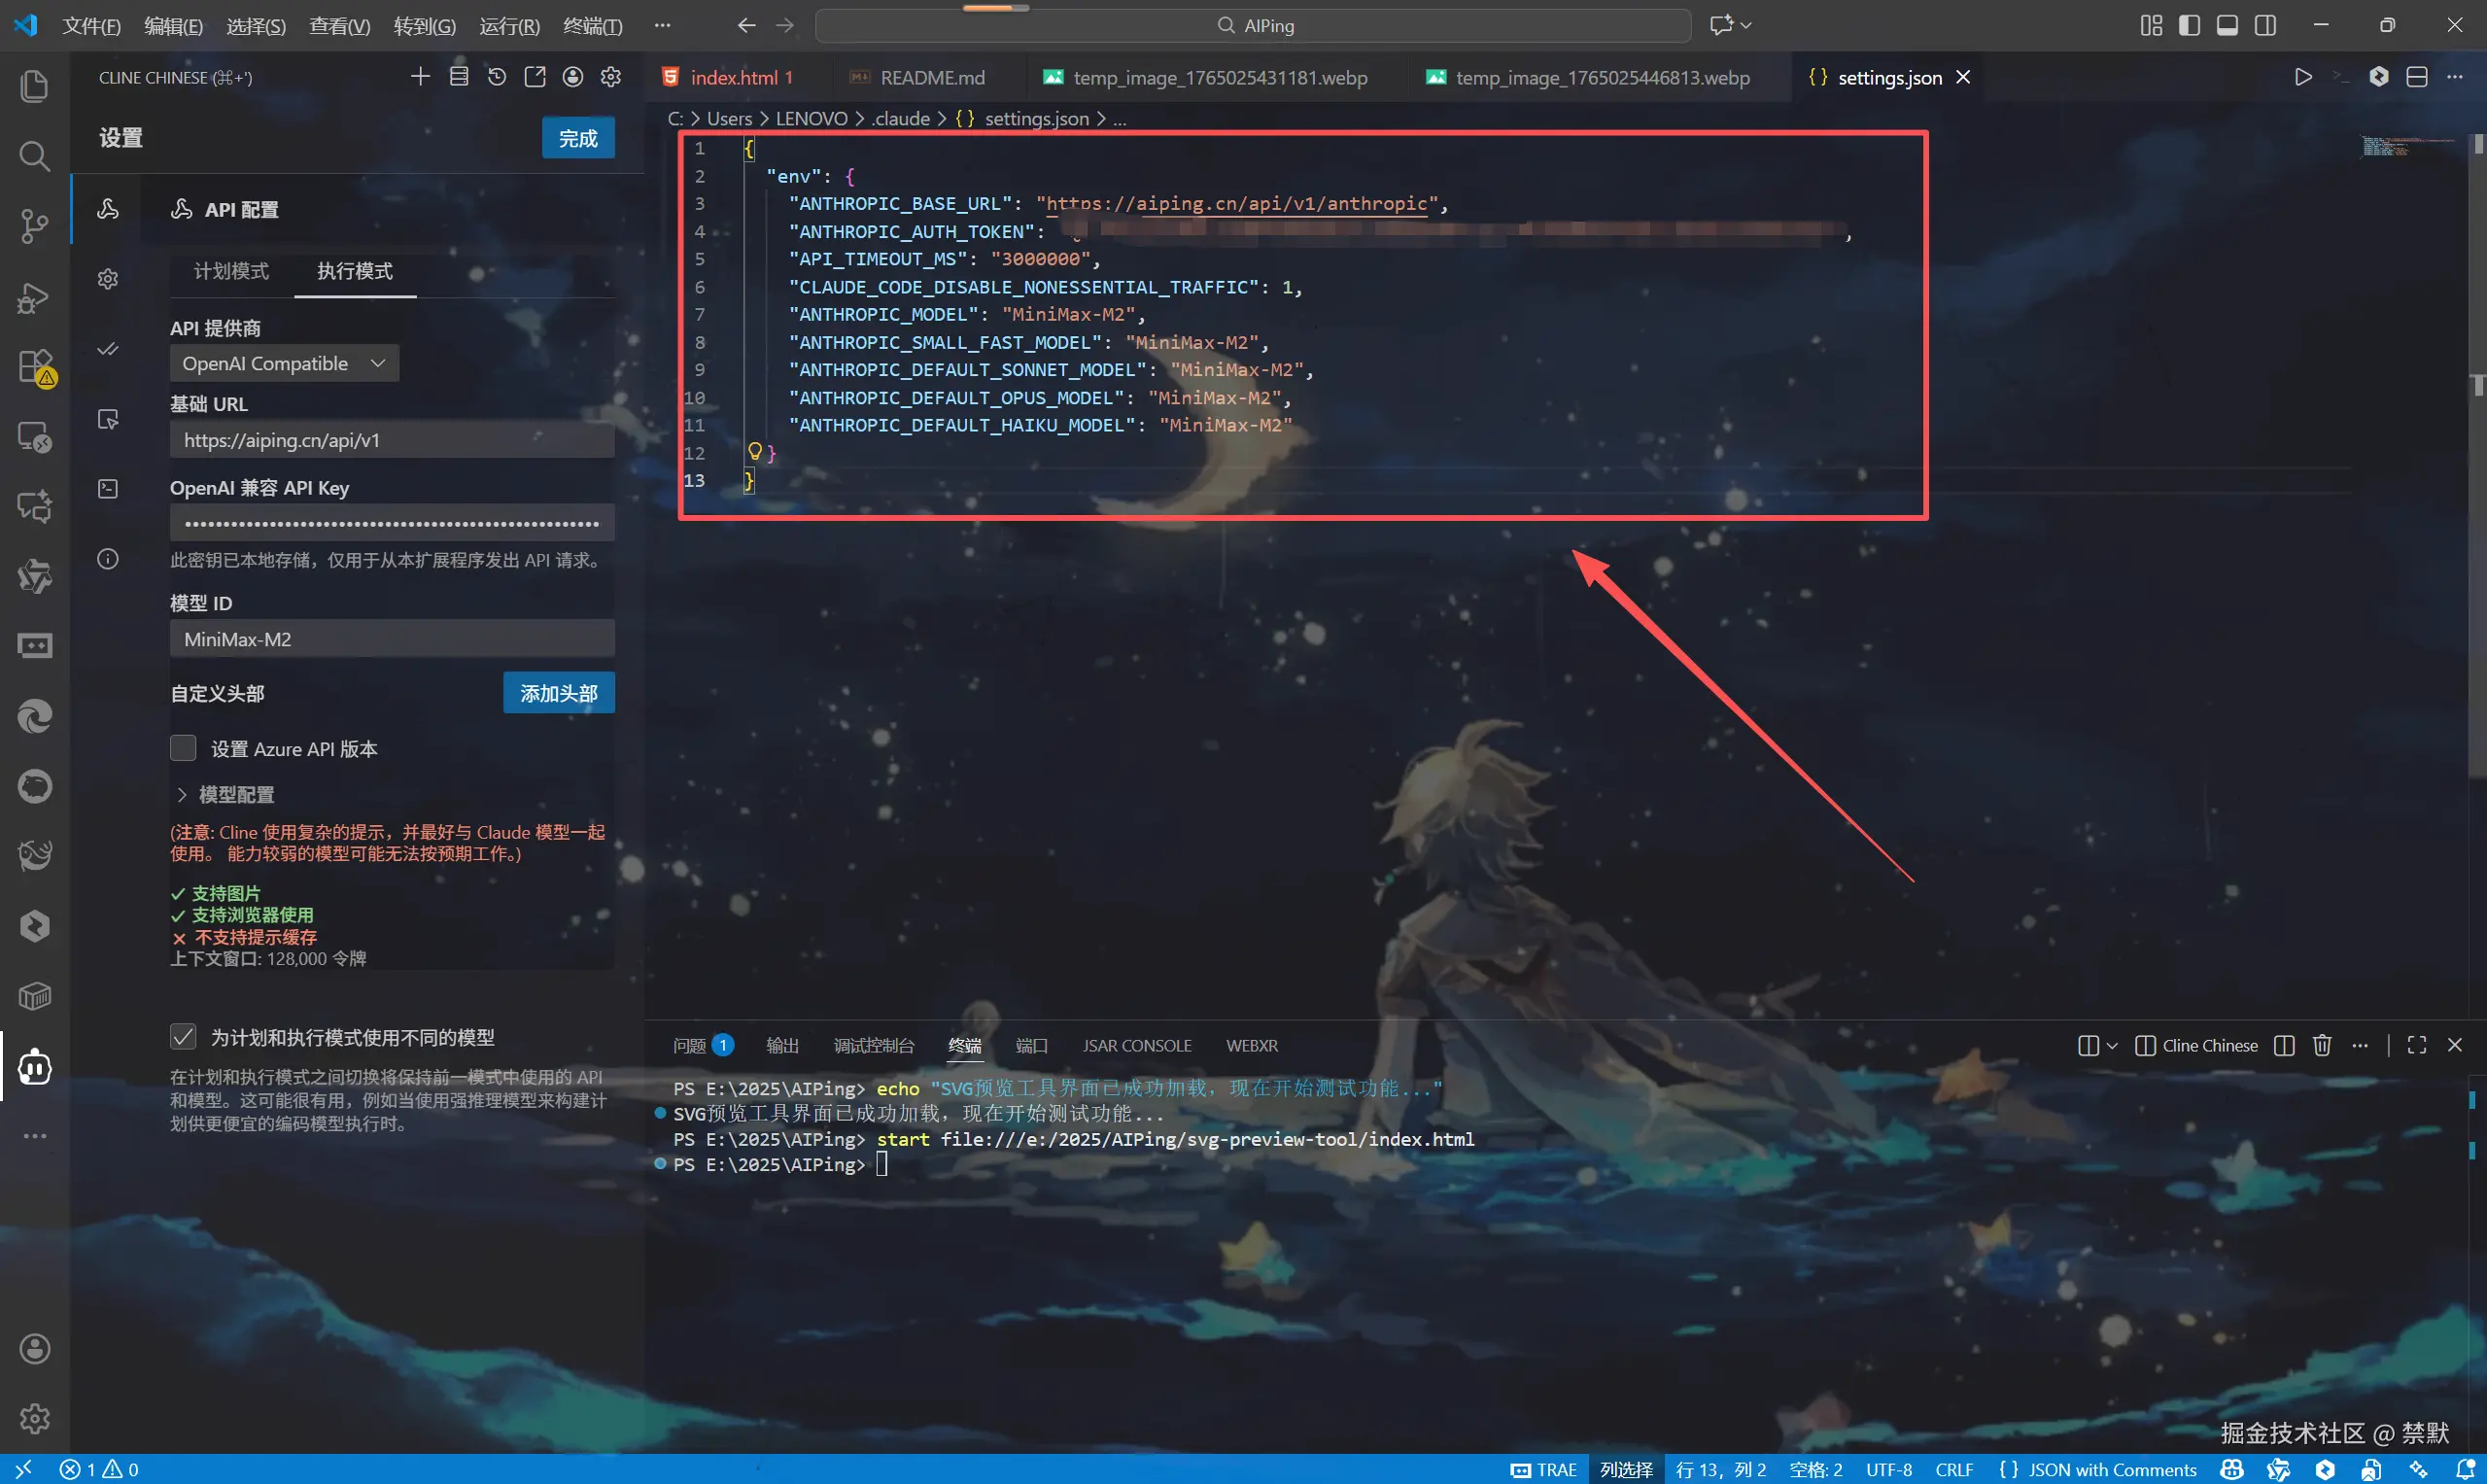The height and width of the screenshot is (1484, 2487).
Task: Toggle the primary sidebar layout icon
Action: (x=2189, y=25)
